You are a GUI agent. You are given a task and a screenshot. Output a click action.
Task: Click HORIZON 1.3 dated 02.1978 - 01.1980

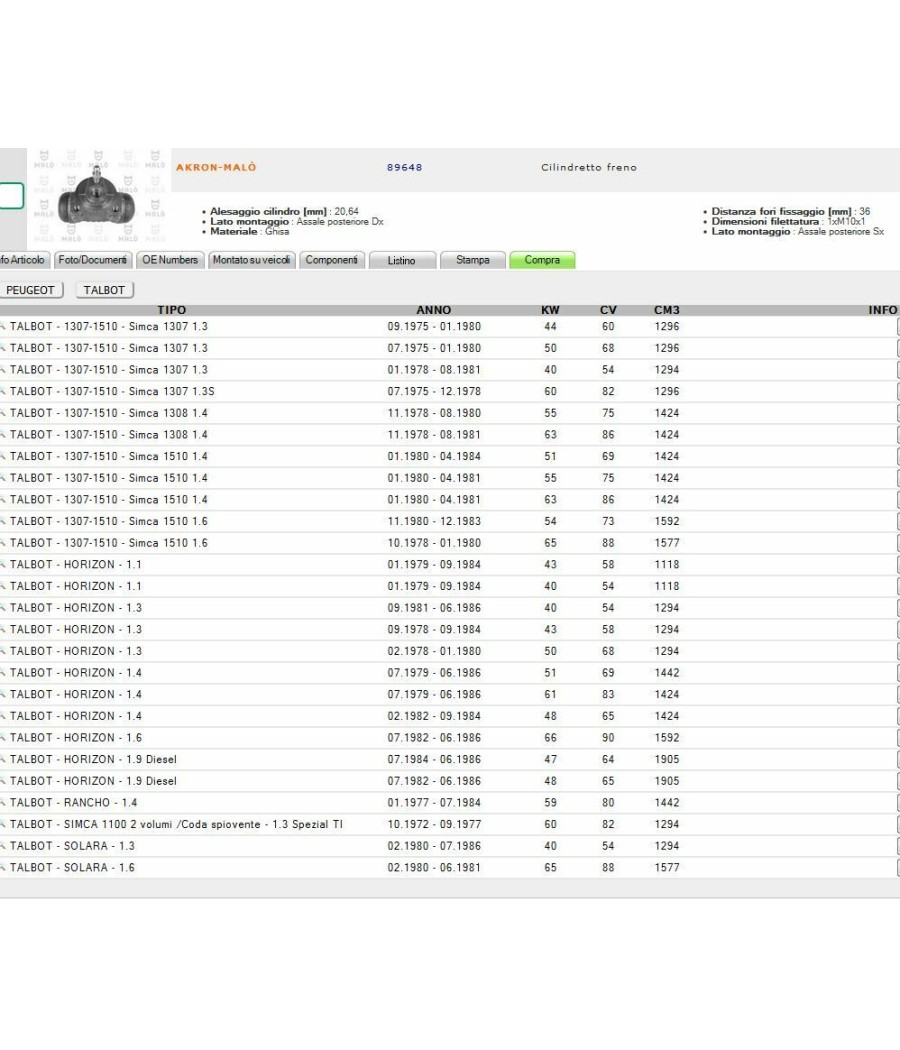pyautogui.click(x=449, y=652)
